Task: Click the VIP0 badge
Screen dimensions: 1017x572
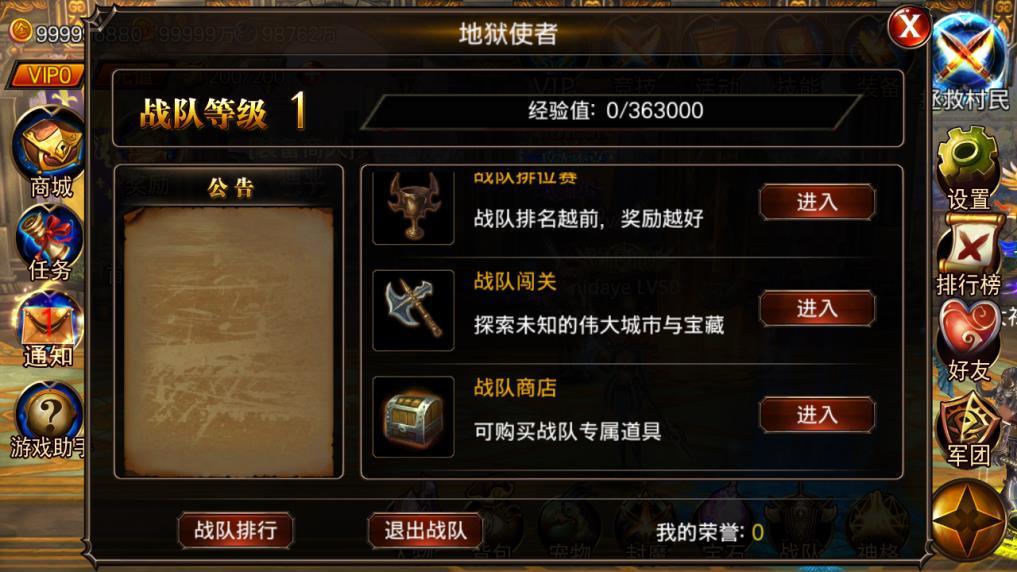Action: tap(47, 75)
